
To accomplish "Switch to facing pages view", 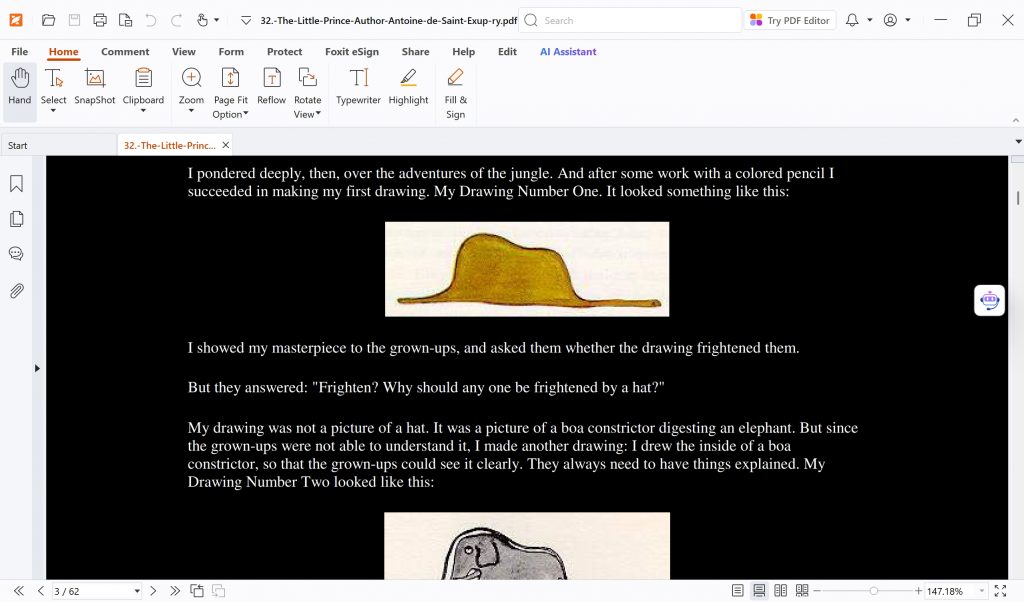I will pyautogui.click(x=780, y=591).
